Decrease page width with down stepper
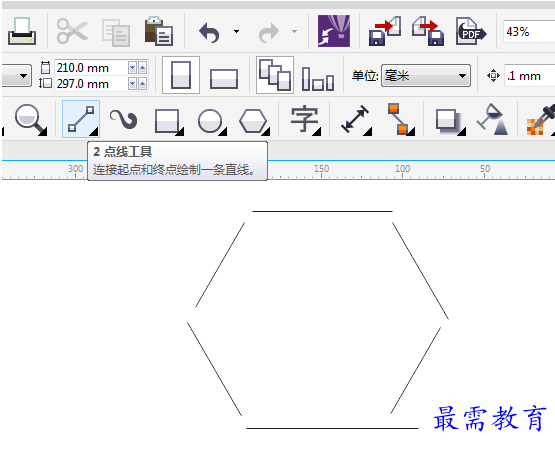 point(132,67)
